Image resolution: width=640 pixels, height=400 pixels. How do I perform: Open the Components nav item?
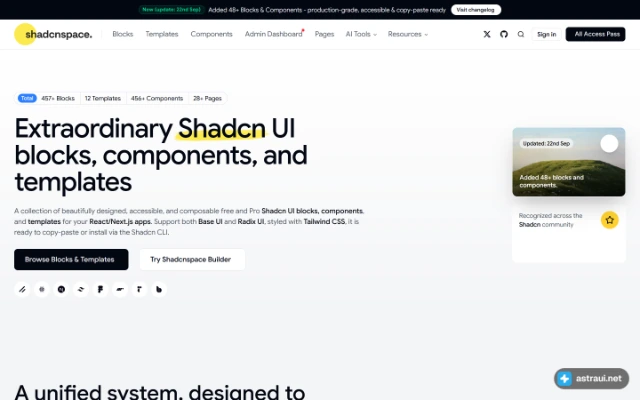coord(211,34)
